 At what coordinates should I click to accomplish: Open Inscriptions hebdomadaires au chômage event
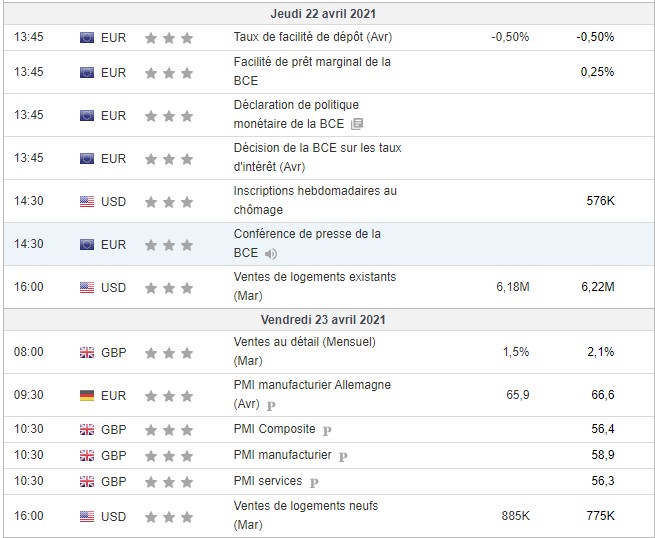point(314,201)
